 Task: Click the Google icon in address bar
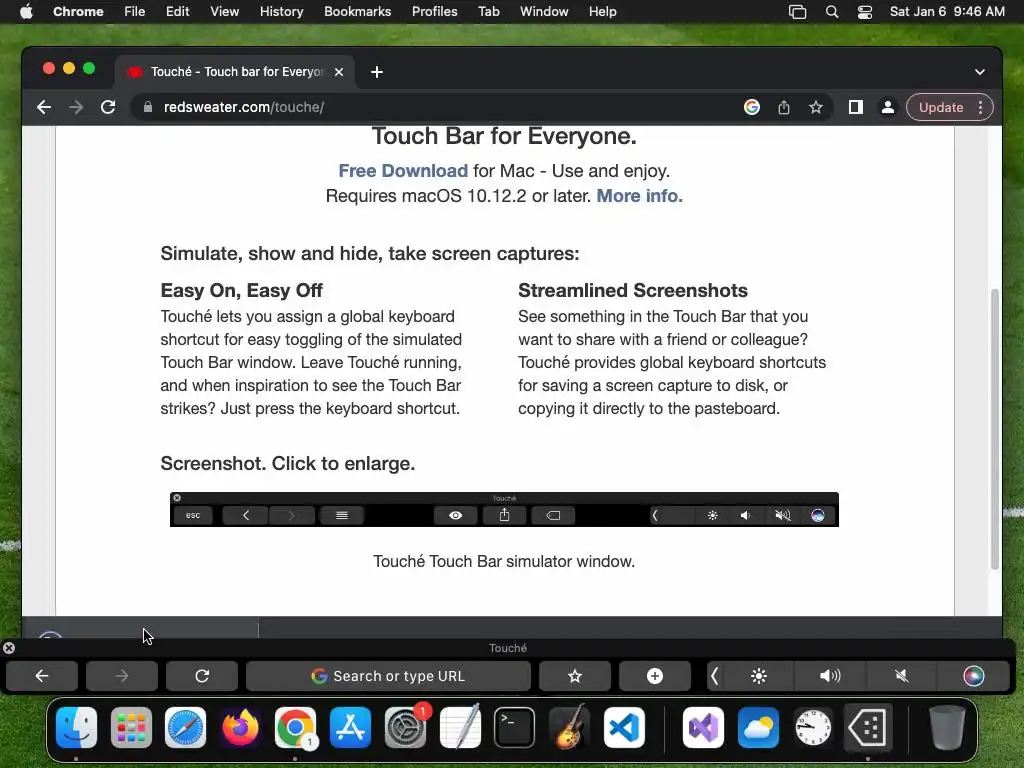(x=752, y=107)
